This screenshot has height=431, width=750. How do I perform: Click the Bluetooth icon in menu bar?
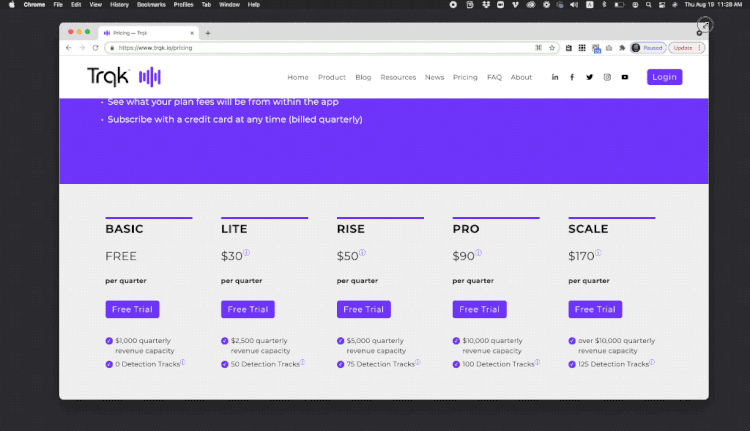tap(604, 5)
